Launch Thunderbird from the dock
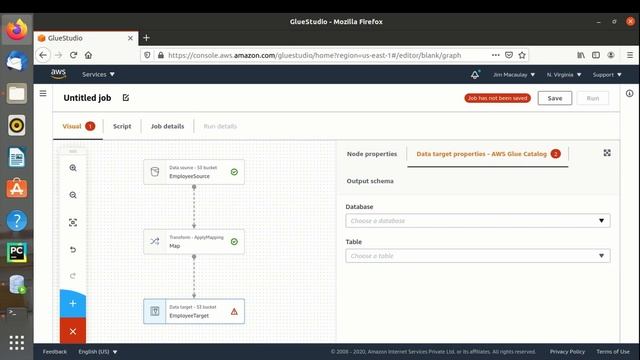 coord(17,61)
